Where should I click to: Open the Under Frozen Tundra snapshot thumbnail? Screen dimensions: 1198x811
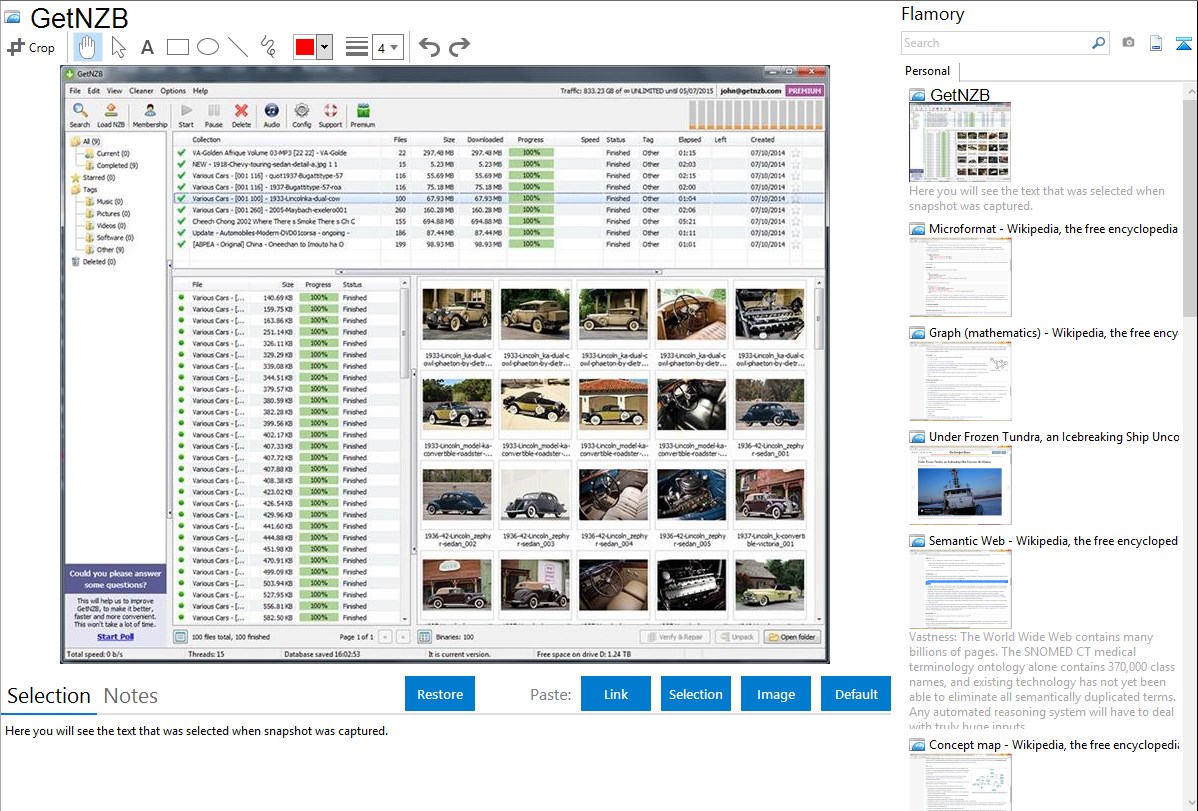pos(960,485)
